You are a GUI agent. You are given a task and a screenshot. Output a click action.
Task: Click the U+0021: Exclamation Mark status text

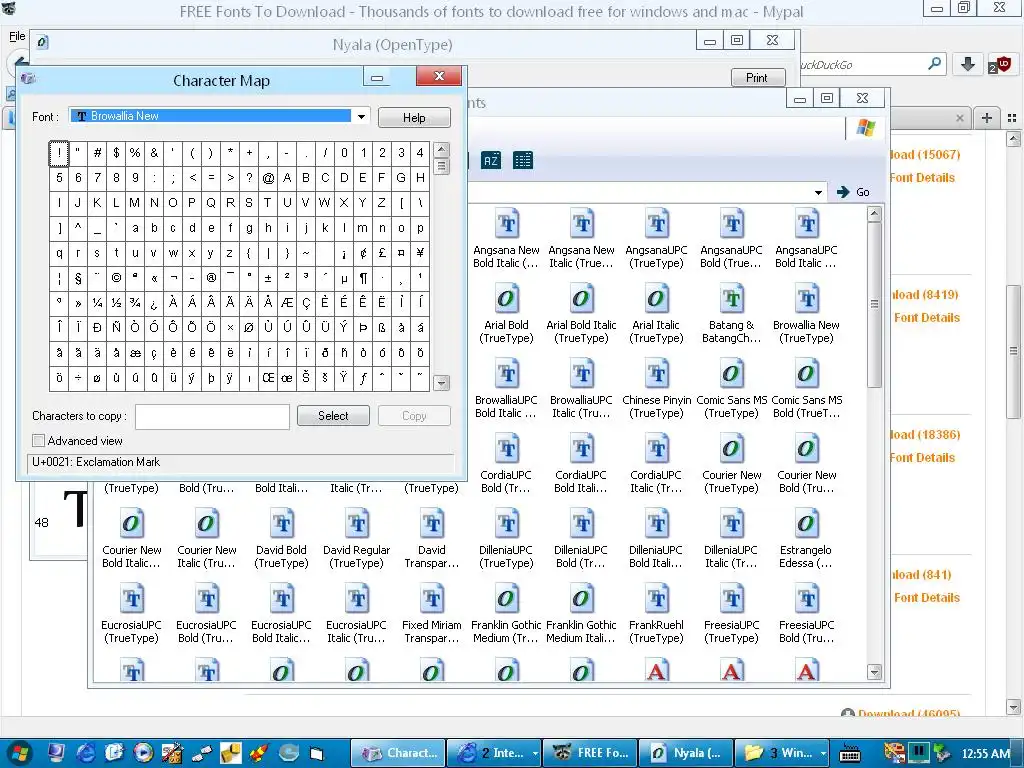96,462
